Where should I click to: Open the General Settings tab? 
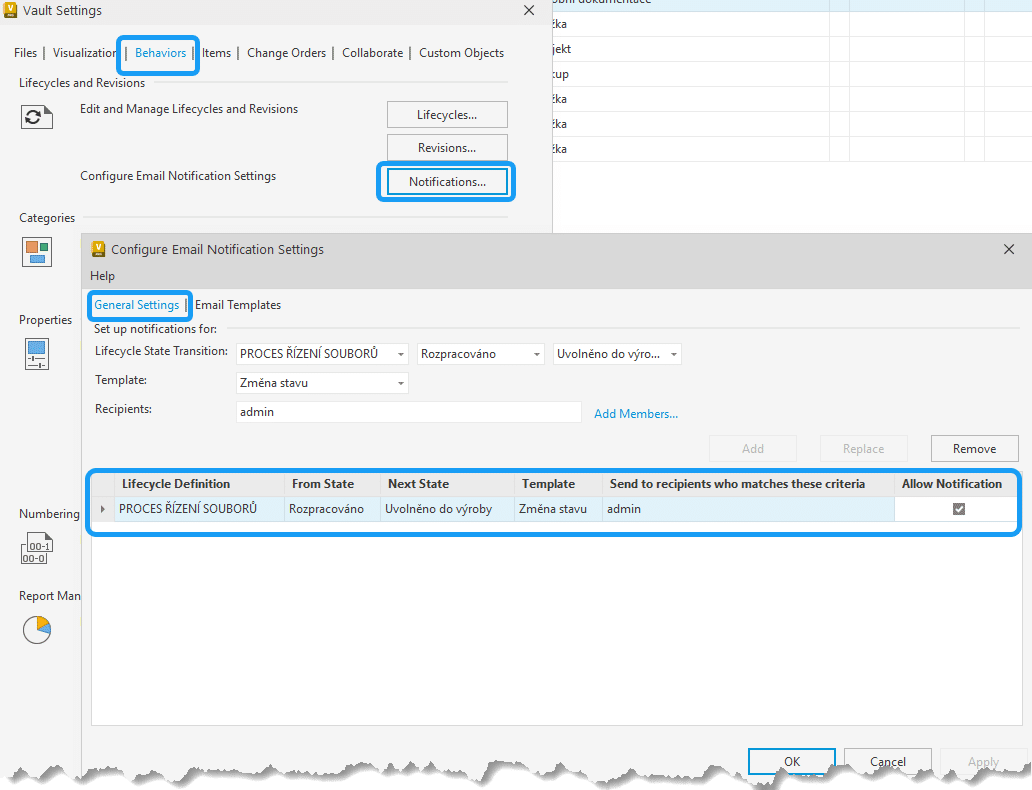point(137,305)
